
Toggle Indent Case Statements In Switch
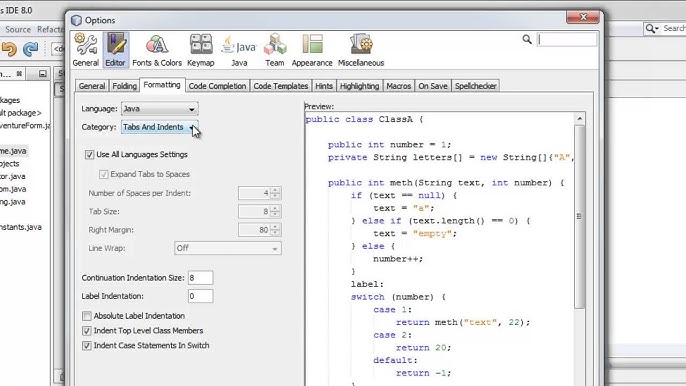pyautogui.click(x=87, y=346)
